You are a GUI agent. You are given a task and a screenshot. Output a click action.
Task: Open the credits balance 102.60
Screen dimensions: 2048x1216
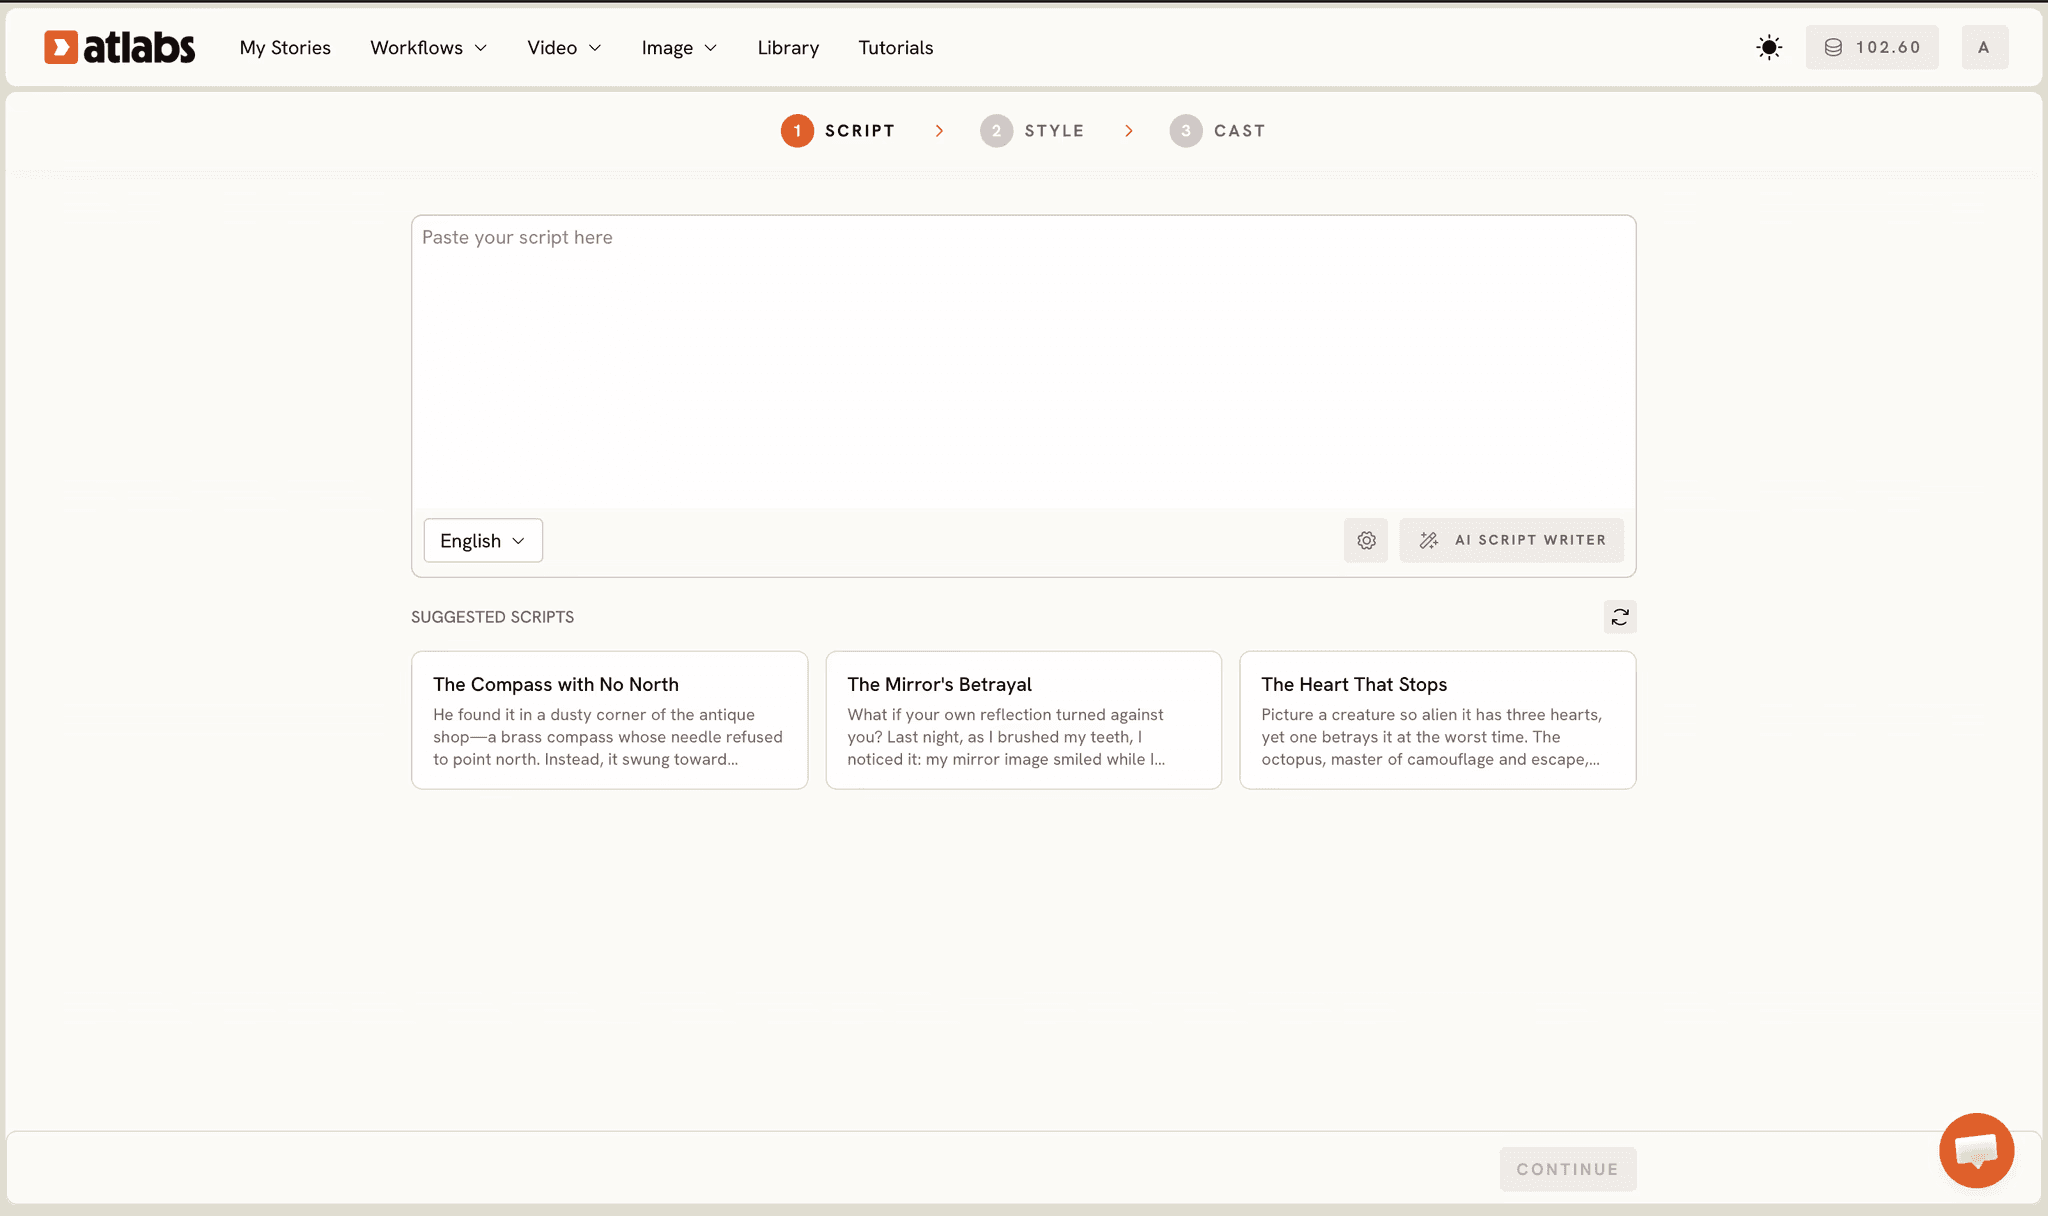pyautogui.click(x=1872, y=47)
